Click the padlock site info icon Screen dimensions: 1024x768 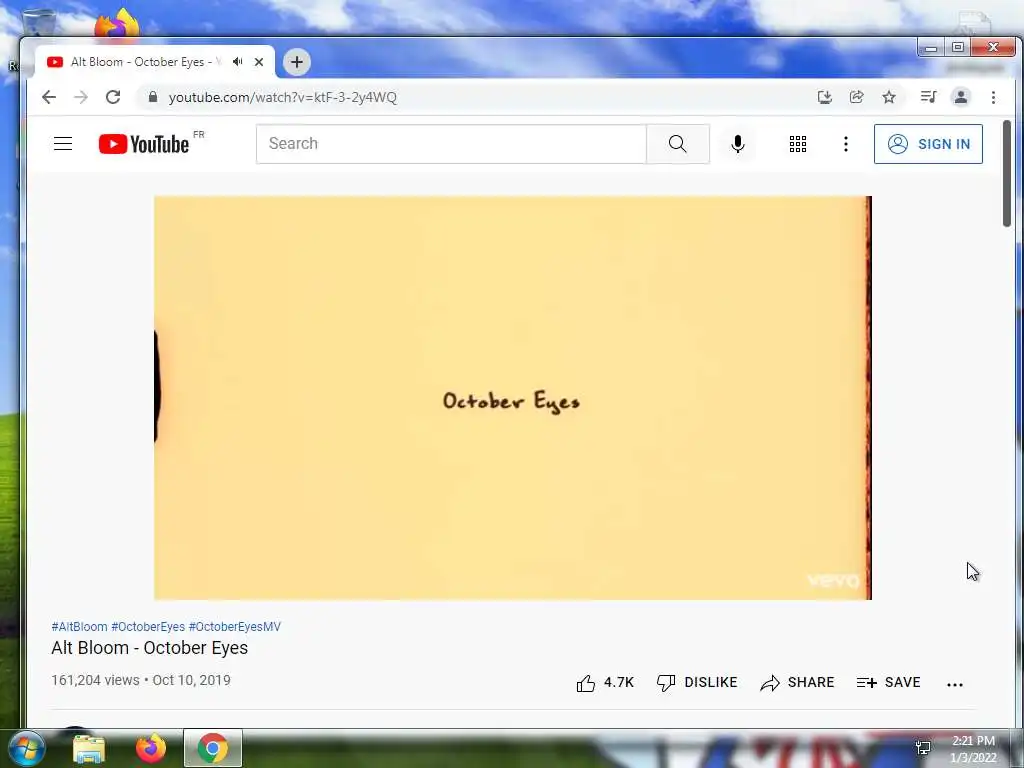click(153, 97)
